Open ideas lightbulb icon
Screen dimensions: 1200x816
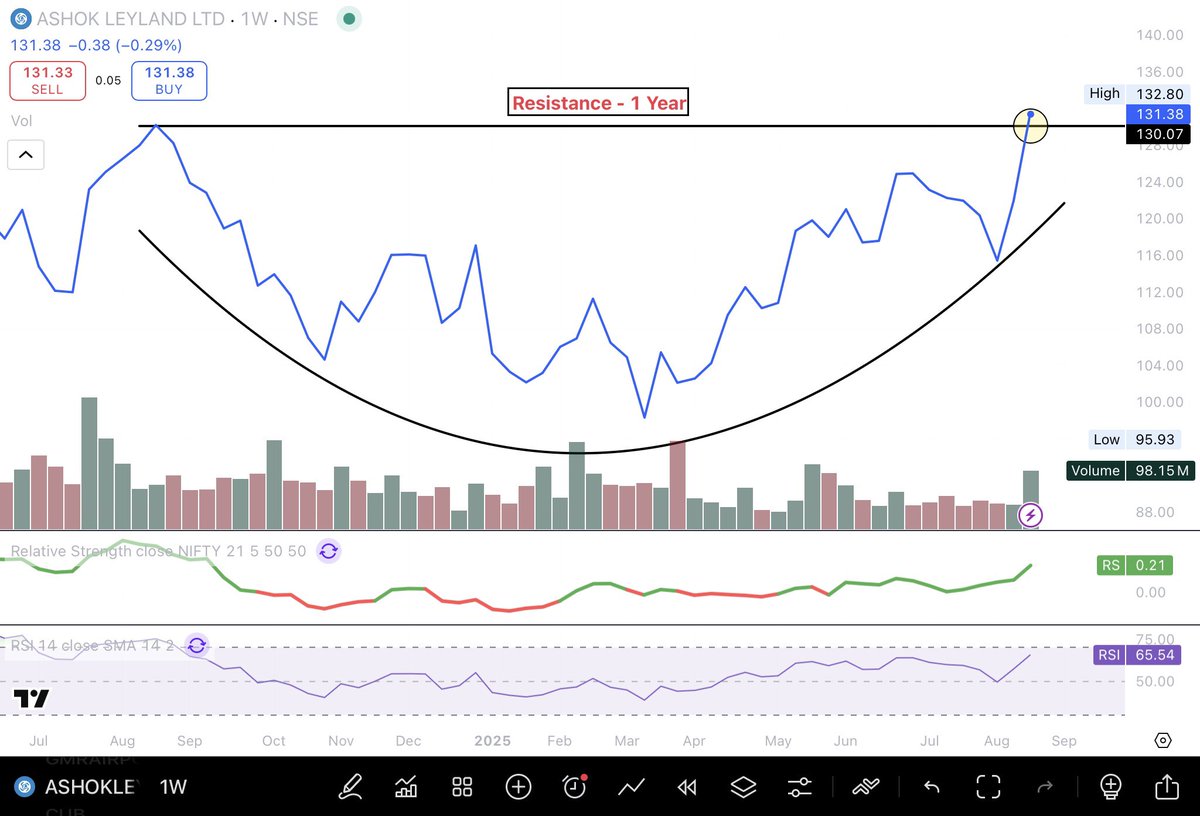click(1111, 786)
